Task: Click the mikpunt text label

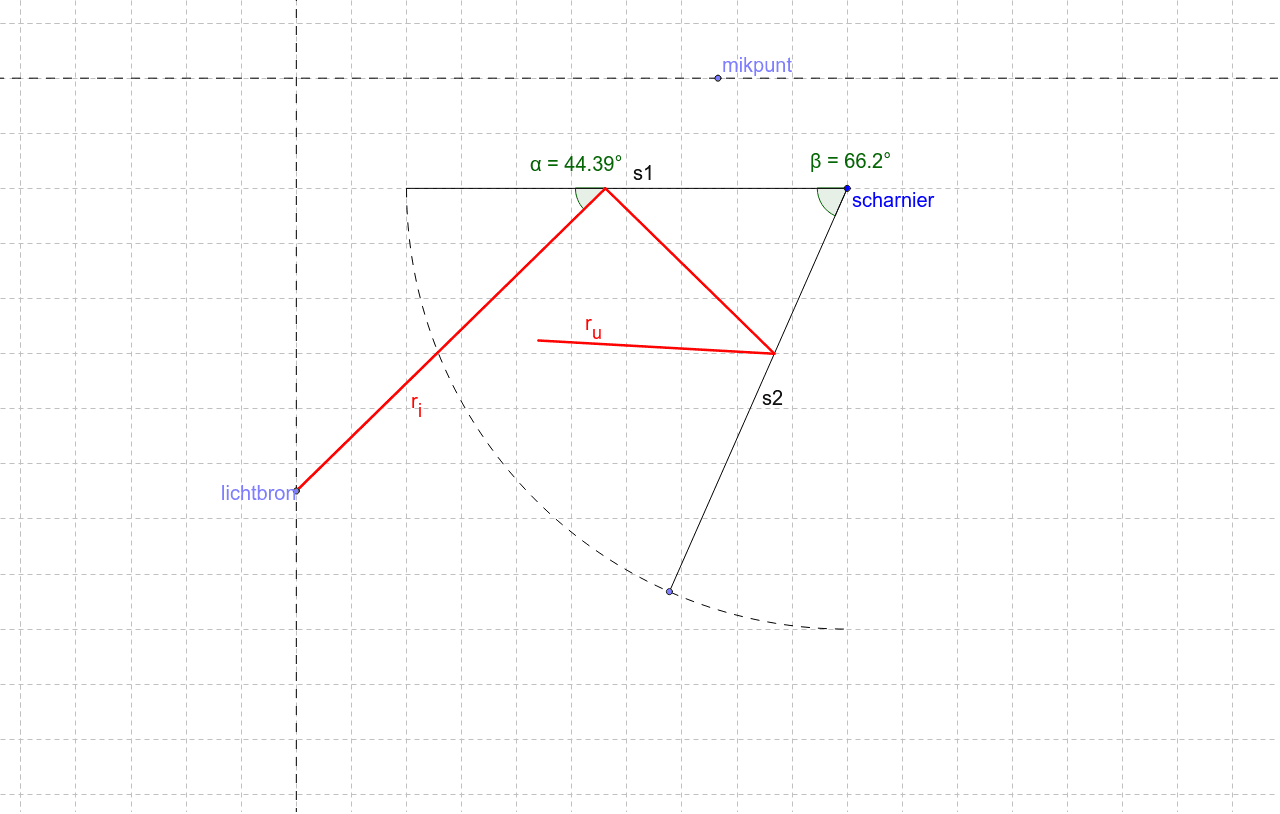Action: tap(757, 65)
